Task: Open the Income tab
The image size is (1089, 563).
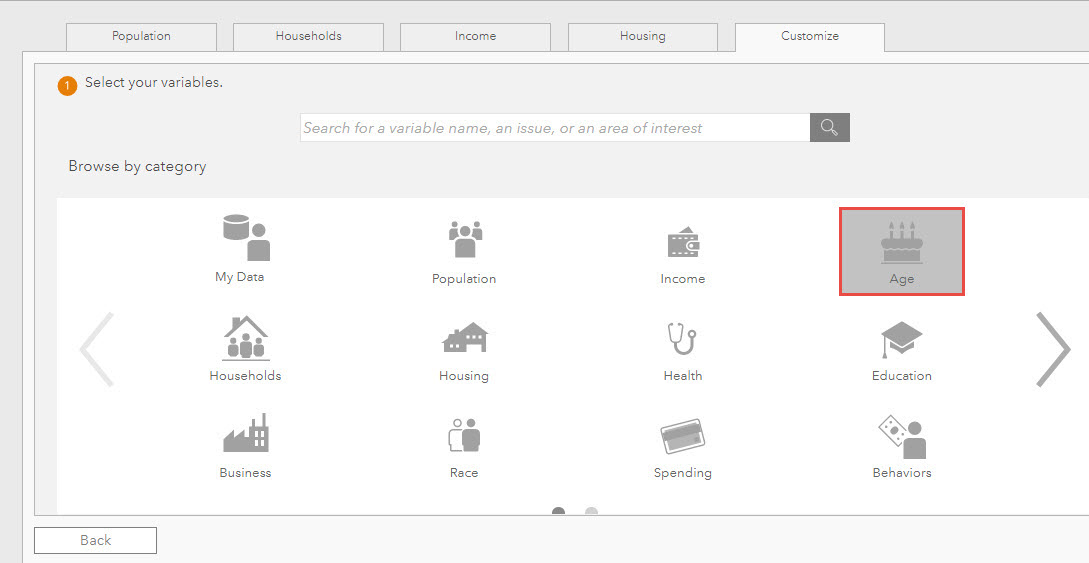Action: [x=475, y=37]
